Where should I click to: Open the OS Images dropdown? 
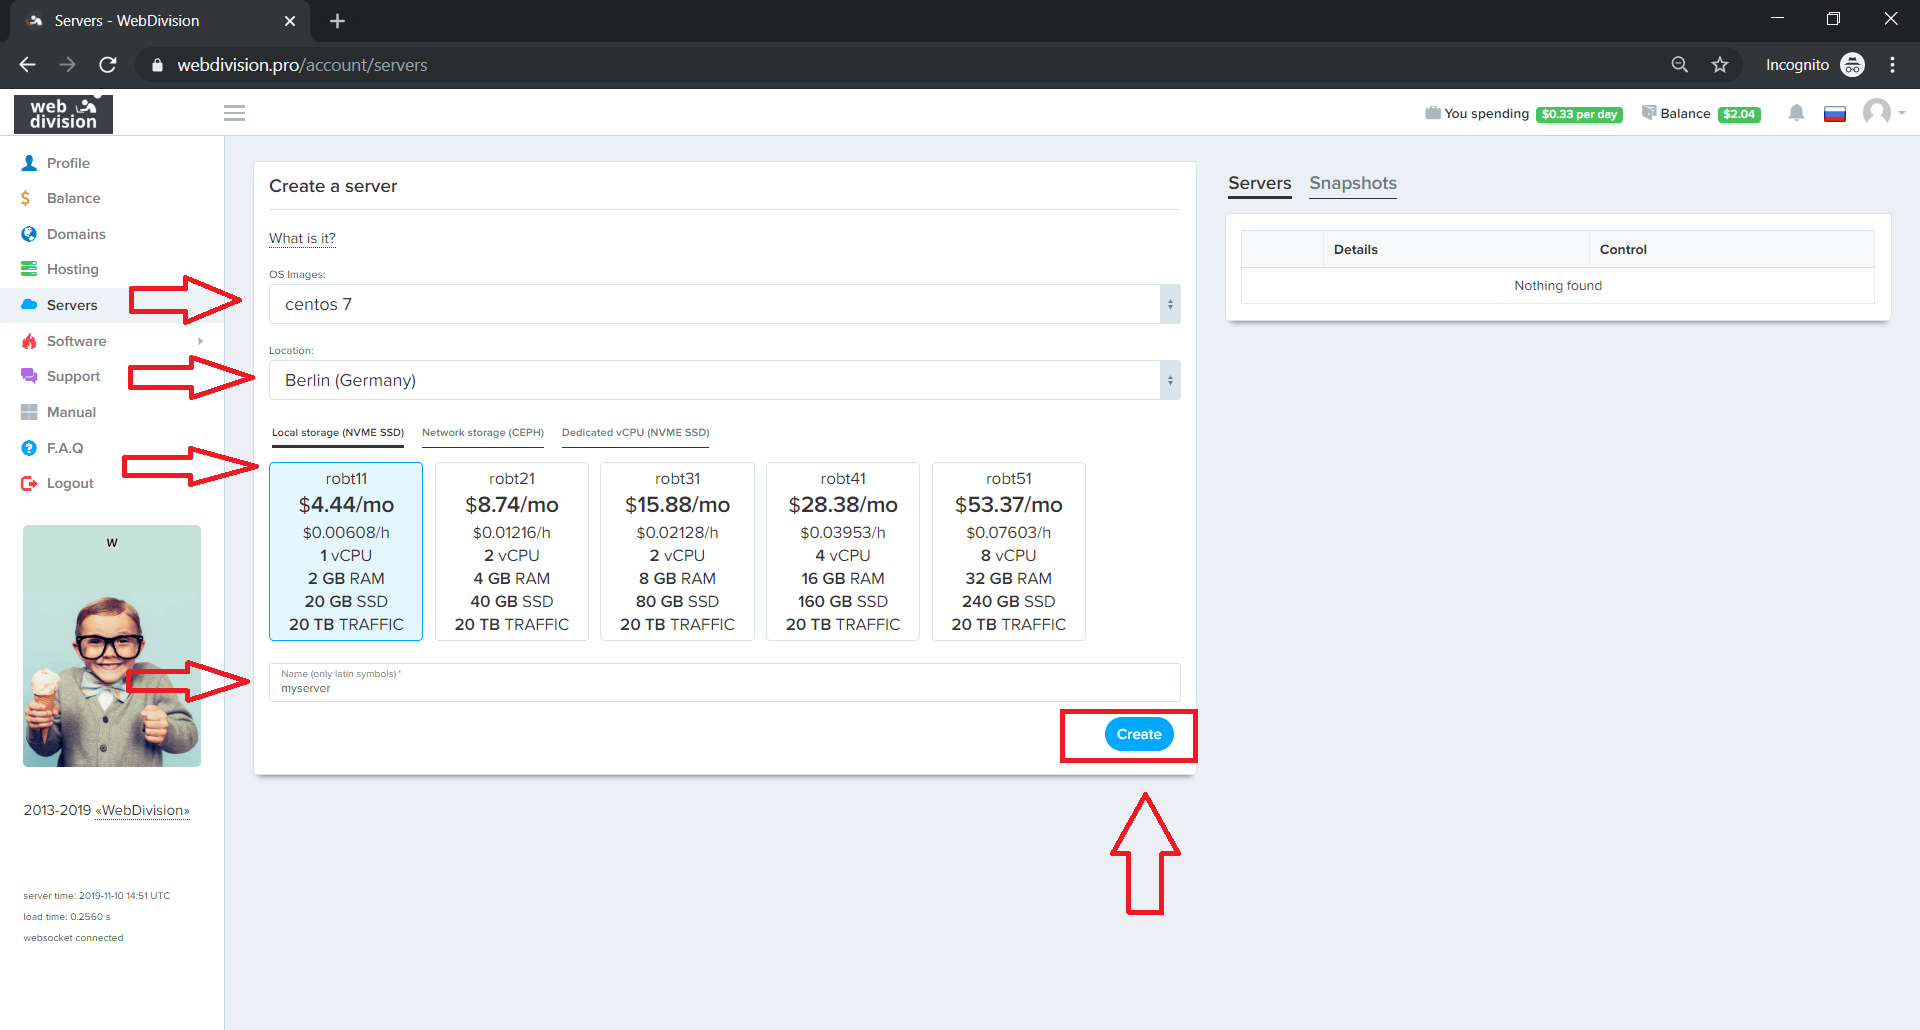point(724,304)
